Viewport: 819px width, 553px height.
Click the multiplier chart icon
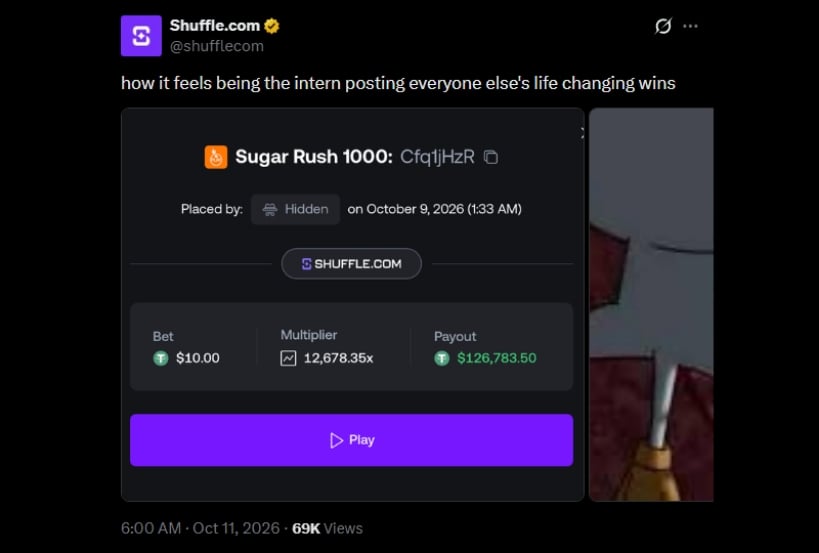click(x=288, y=358)
